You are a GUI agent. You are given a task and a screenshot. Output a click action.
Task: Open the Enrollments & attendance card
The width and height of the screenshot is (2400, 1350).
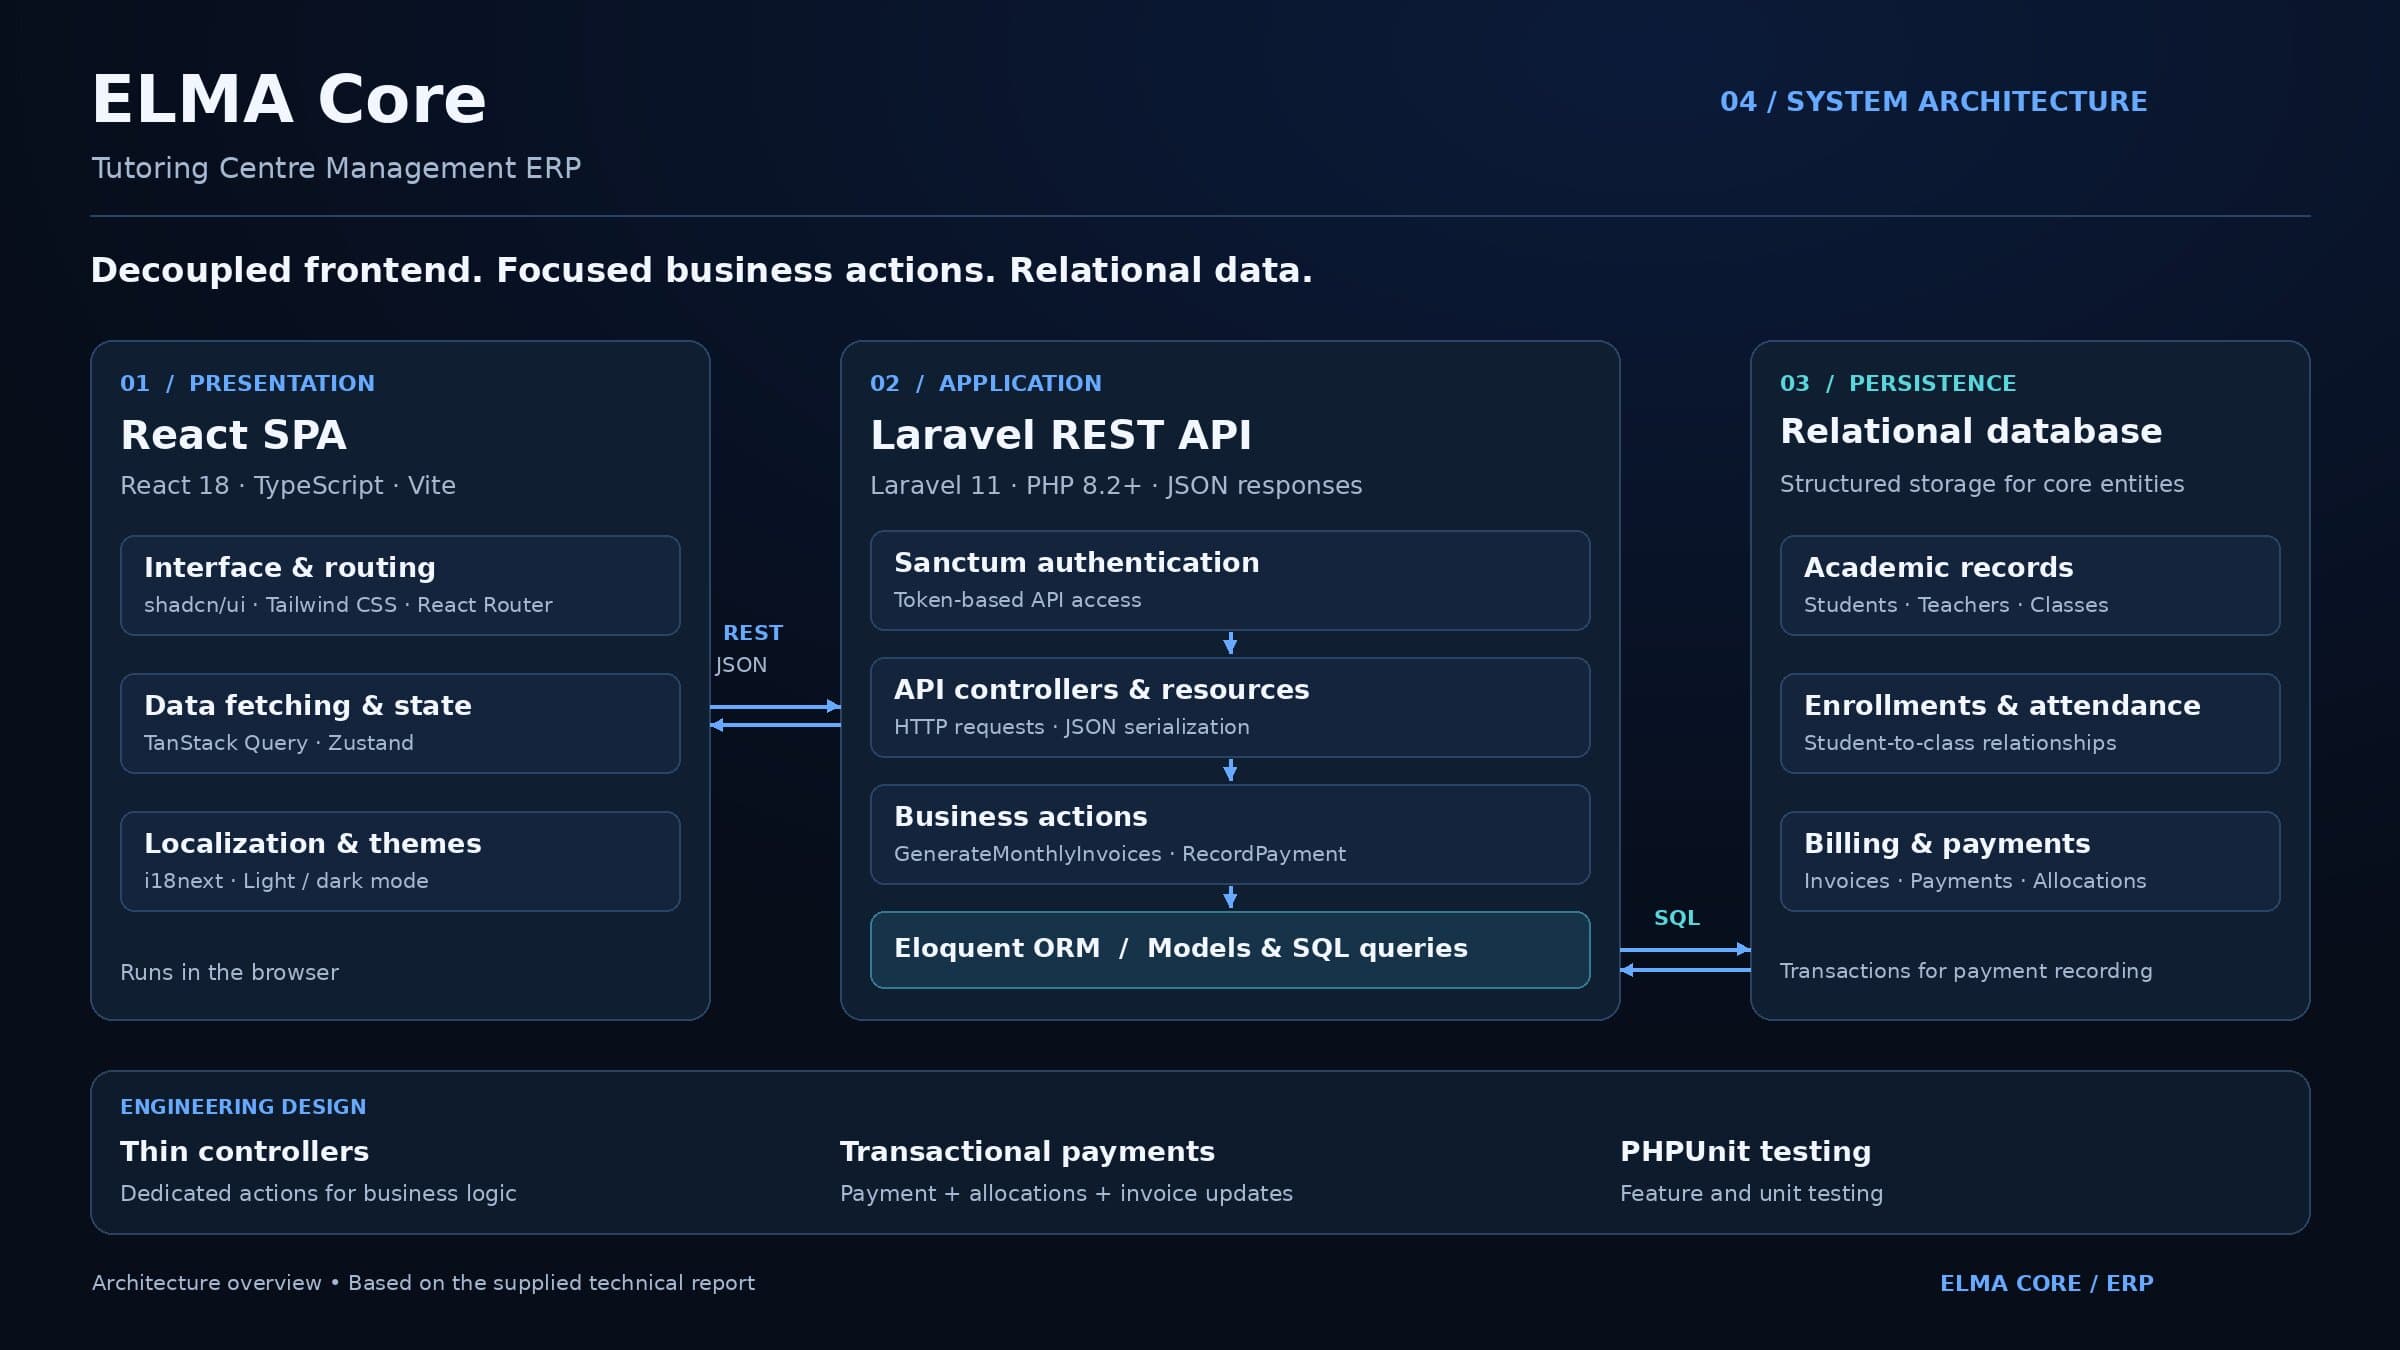coord(2030,723)
